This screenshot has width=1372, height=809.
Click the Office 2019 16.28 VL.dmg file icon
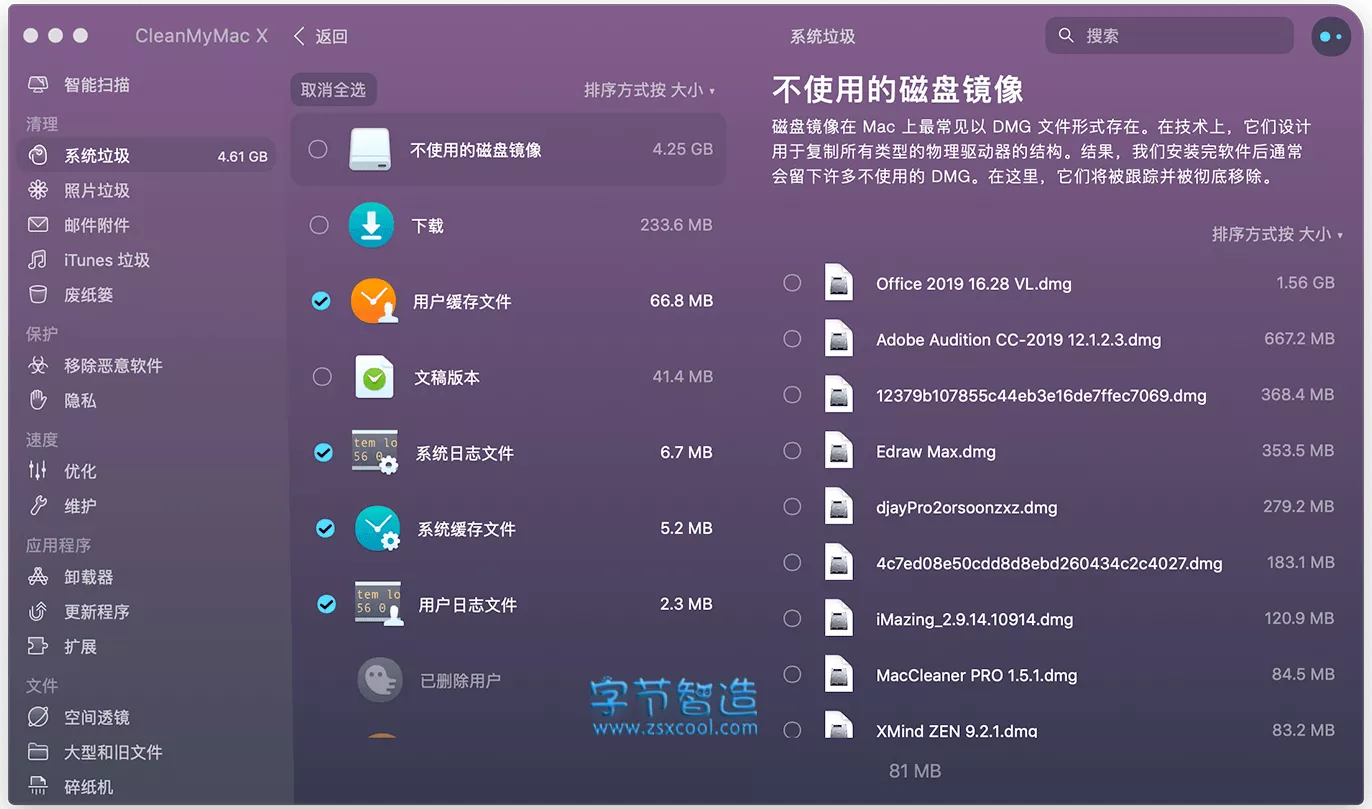[x=839, y=283]
